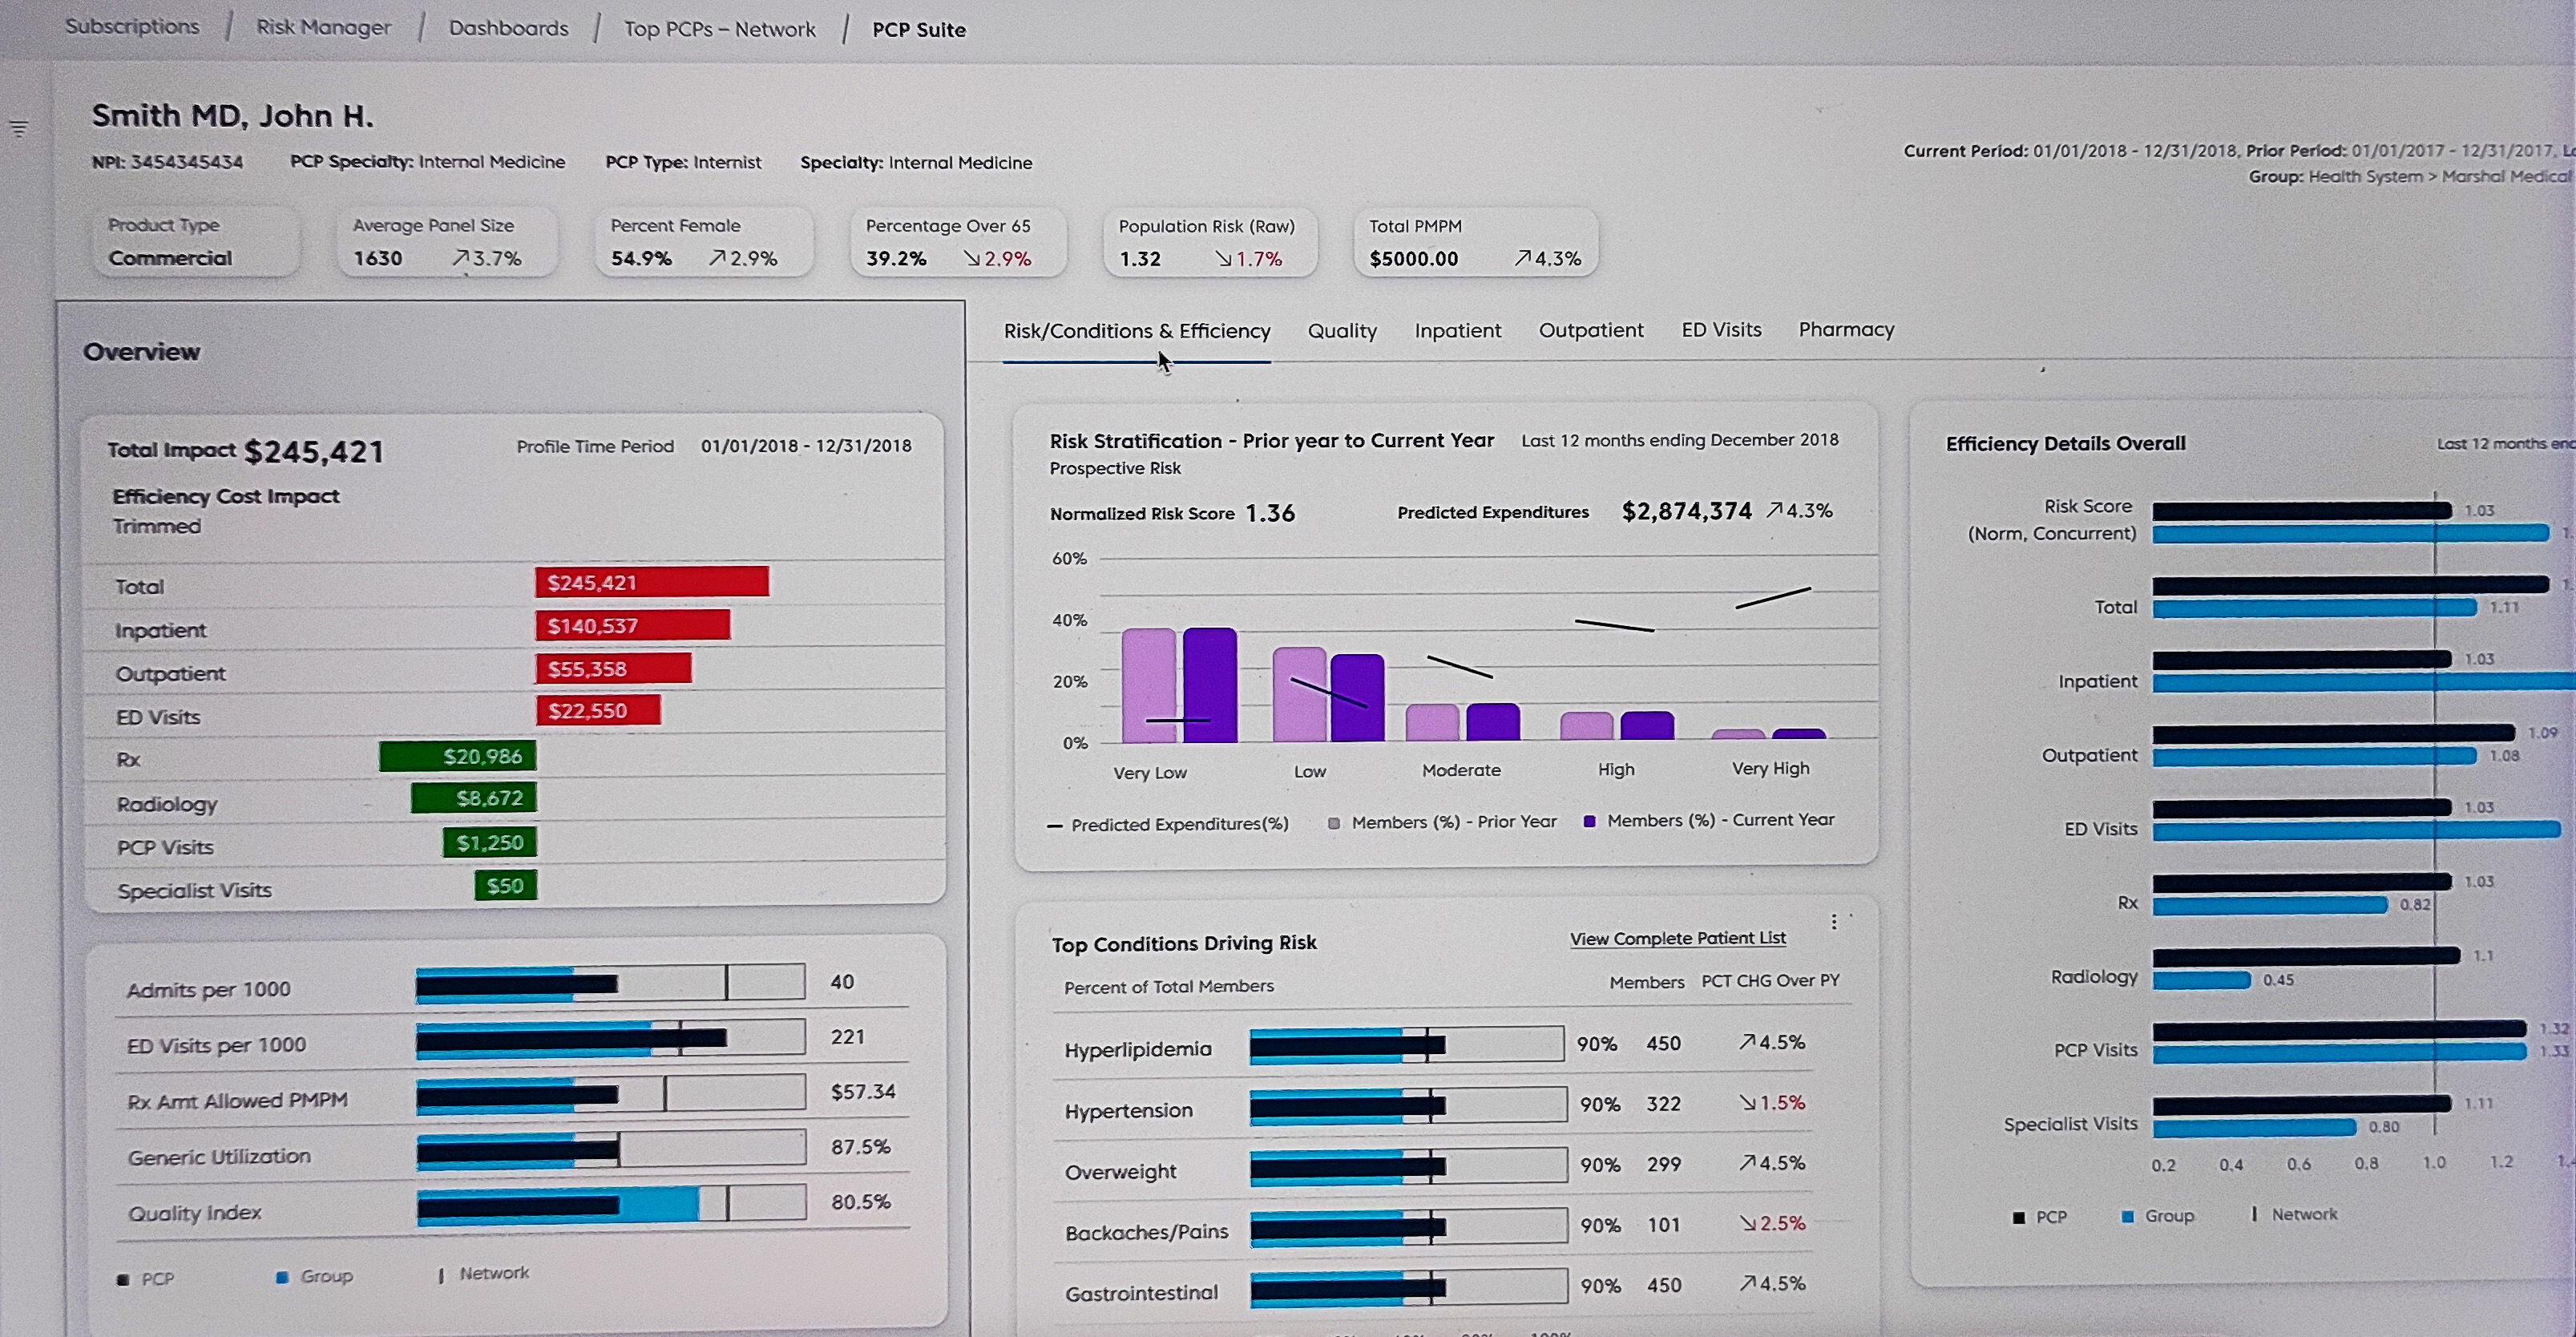Click the Predicted Expenditures upward trend arrow
The image size is (2576, 1337).
(1774, 511)
